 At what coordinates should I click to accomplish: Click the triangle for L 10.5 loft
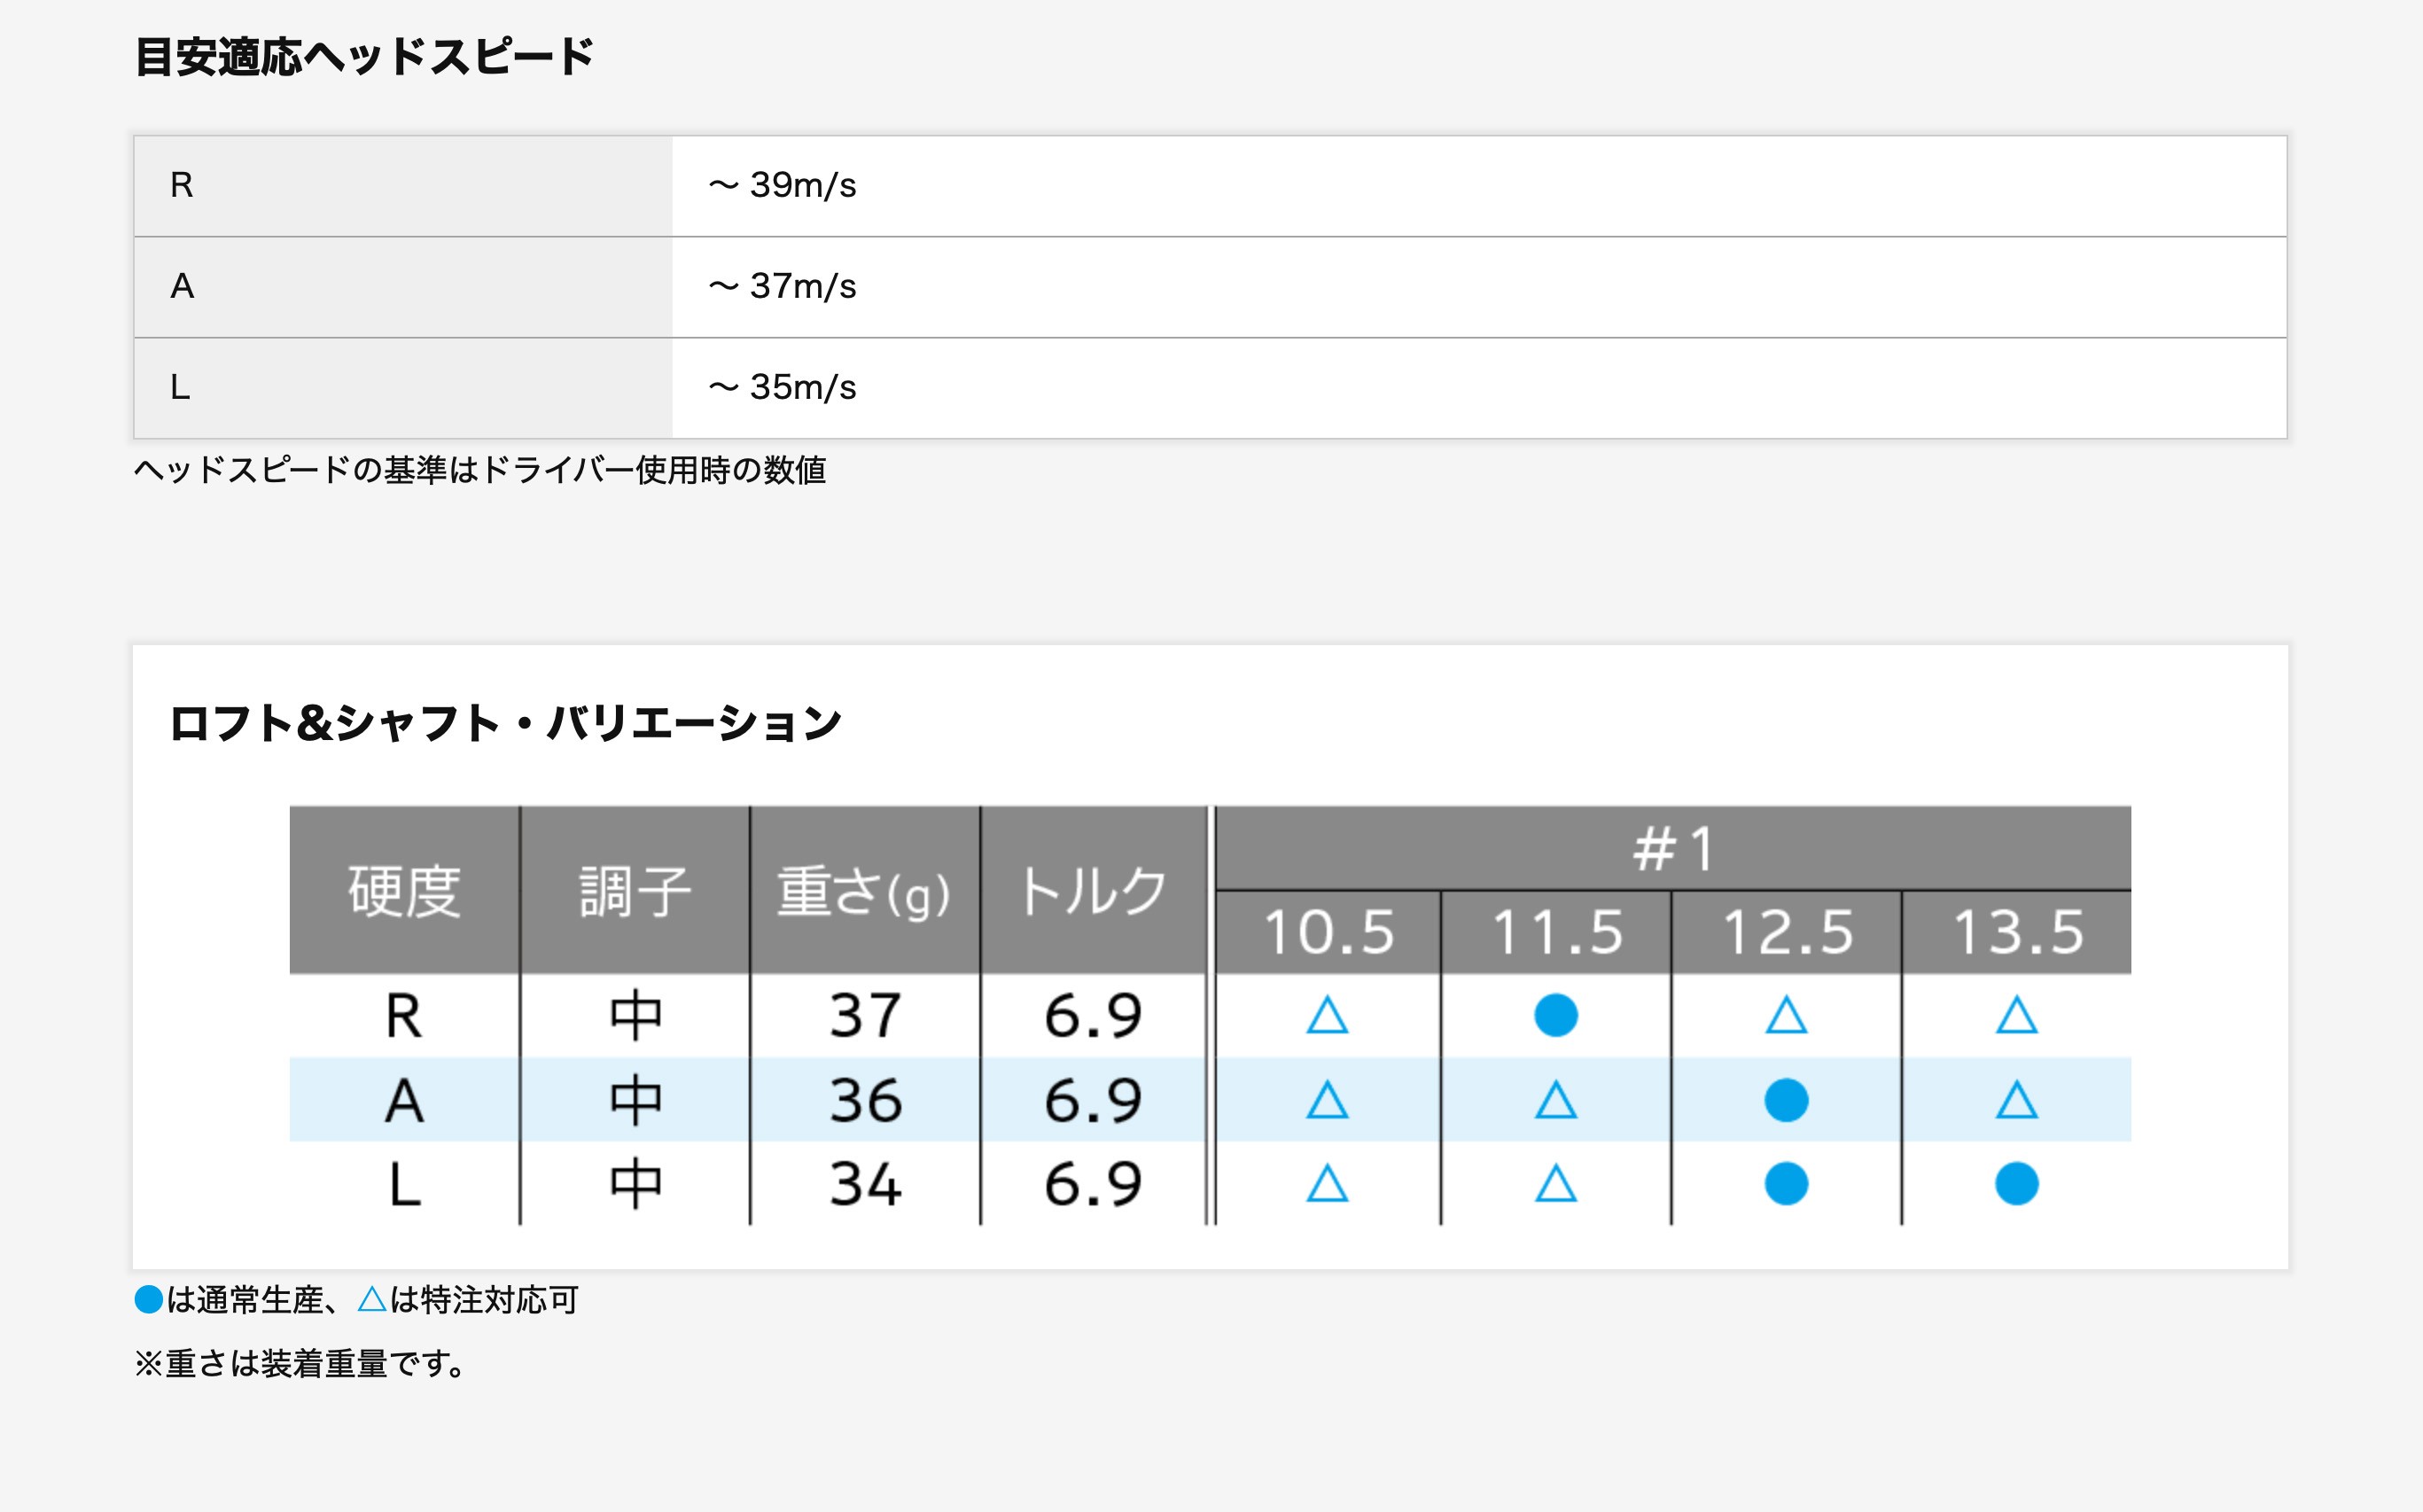1327,1184
